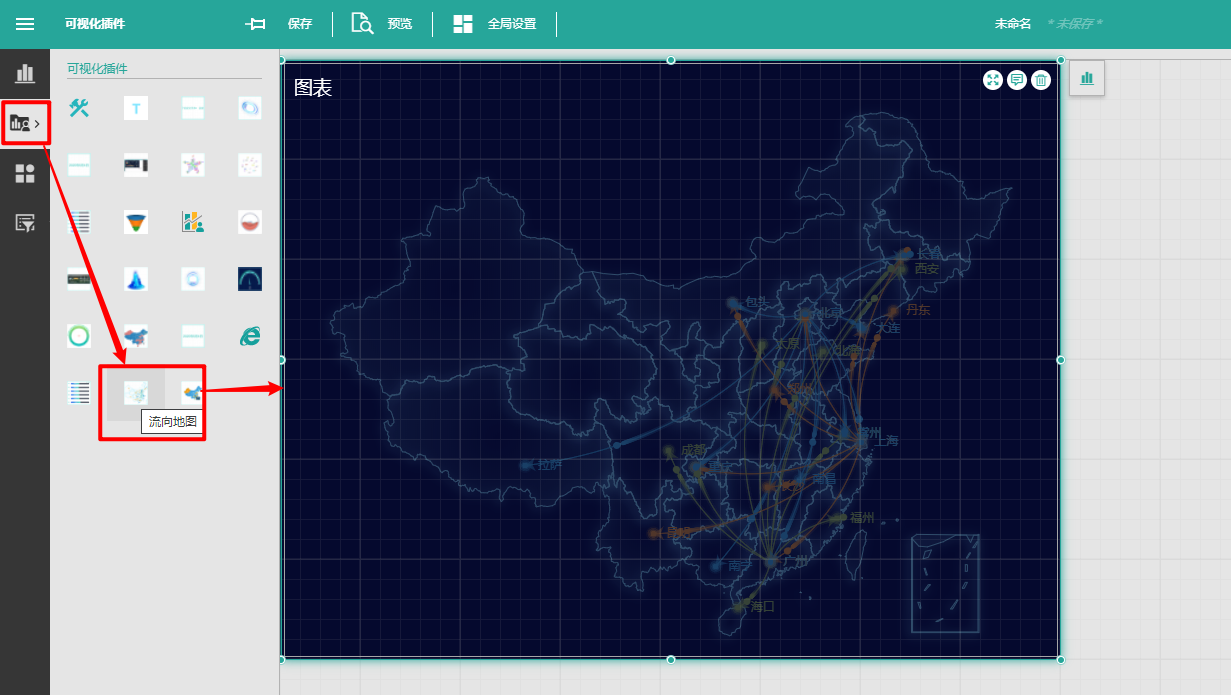Select the dark gauge dashboard plugin
The image size is (1231, 695).
click(x=250, y=279)
